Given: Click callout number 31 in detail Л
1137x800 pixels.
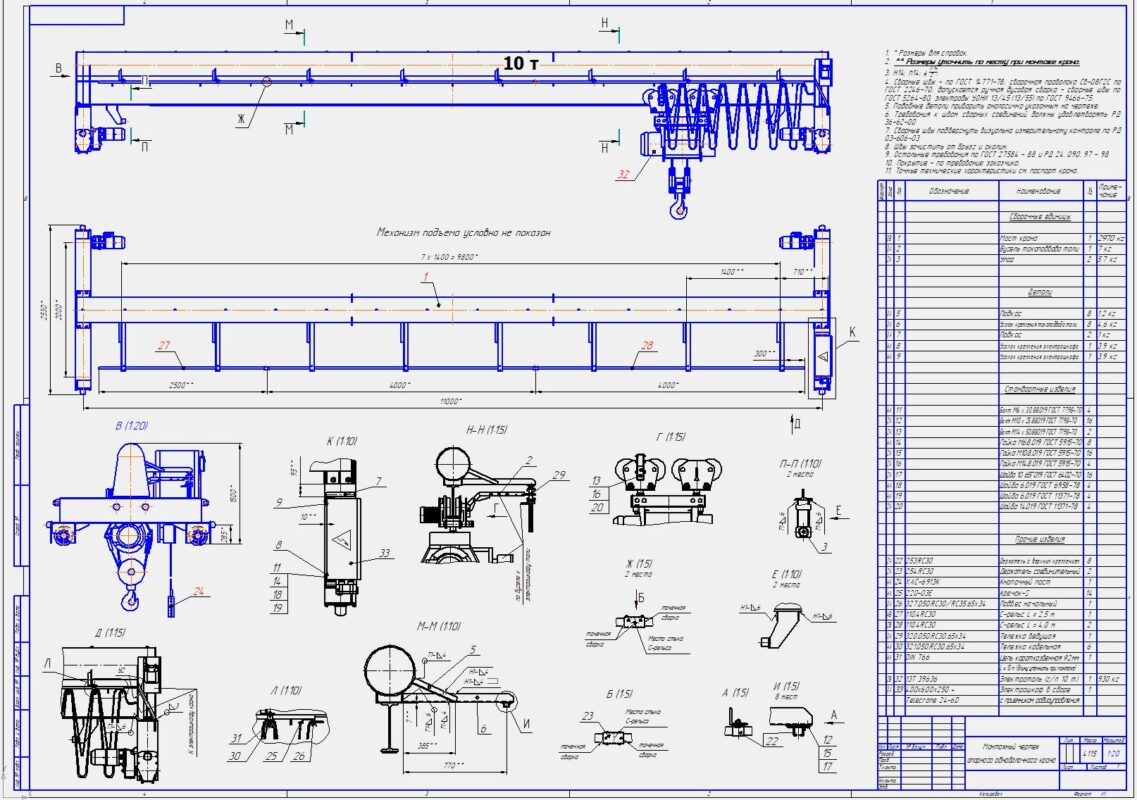Looking at the screenshot, I should pos(236,738).
